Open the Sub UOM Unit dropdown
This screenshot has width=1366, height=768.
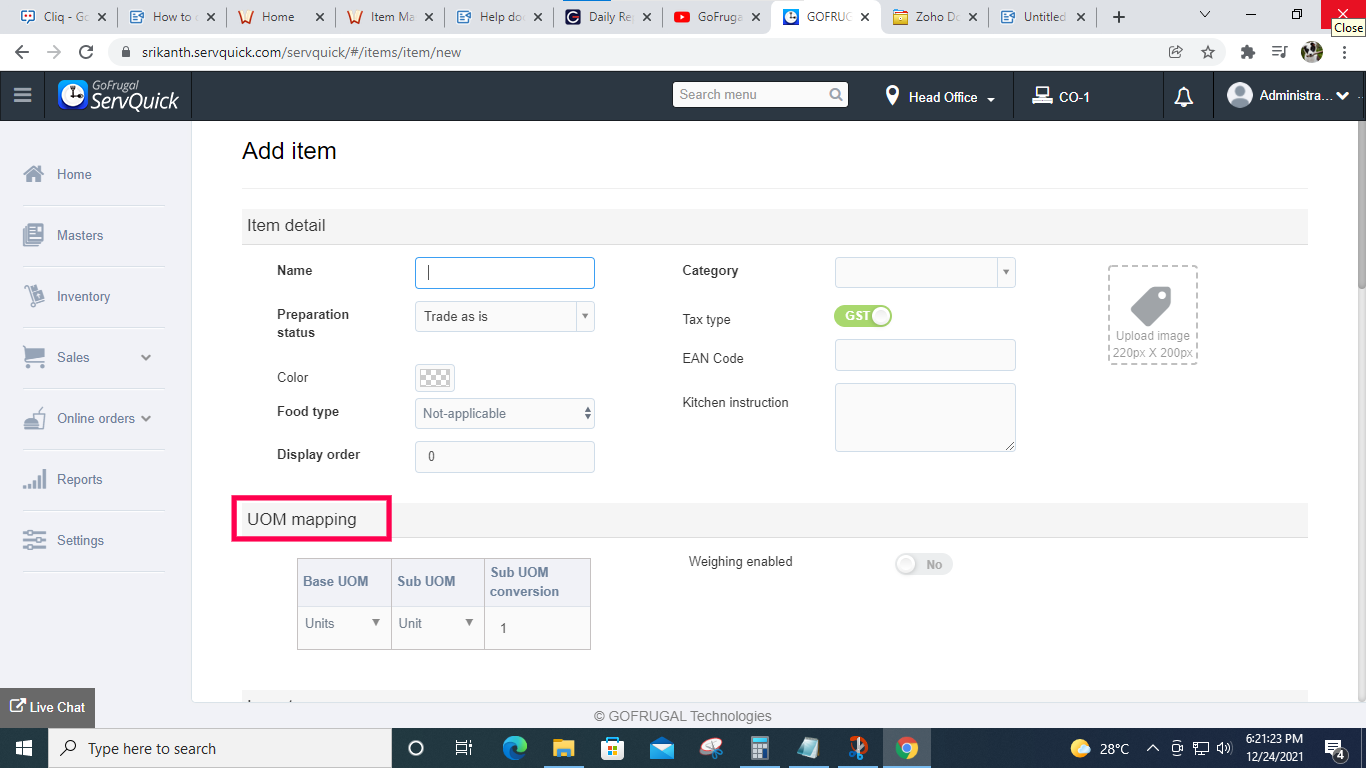tap(437, 623)
